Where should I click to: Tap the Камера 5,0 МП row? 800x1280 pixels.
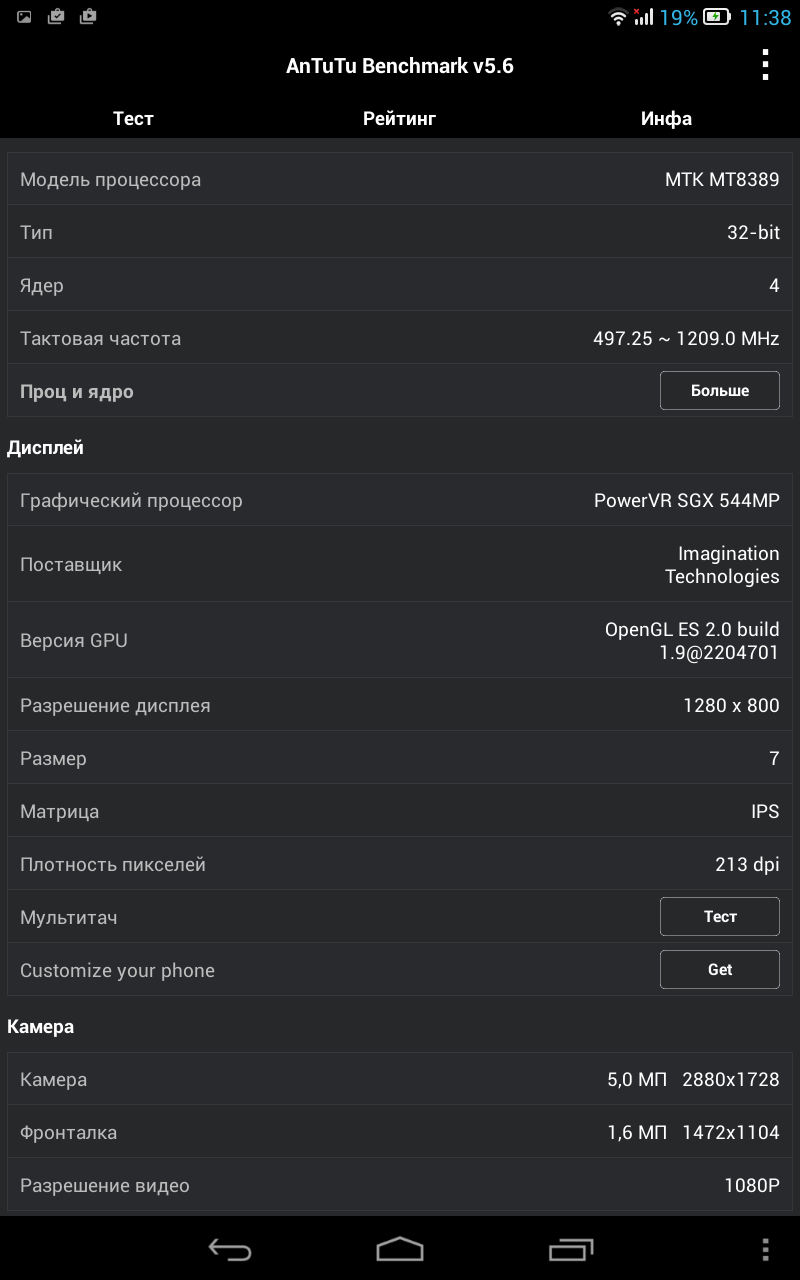tap(400, 1079)
